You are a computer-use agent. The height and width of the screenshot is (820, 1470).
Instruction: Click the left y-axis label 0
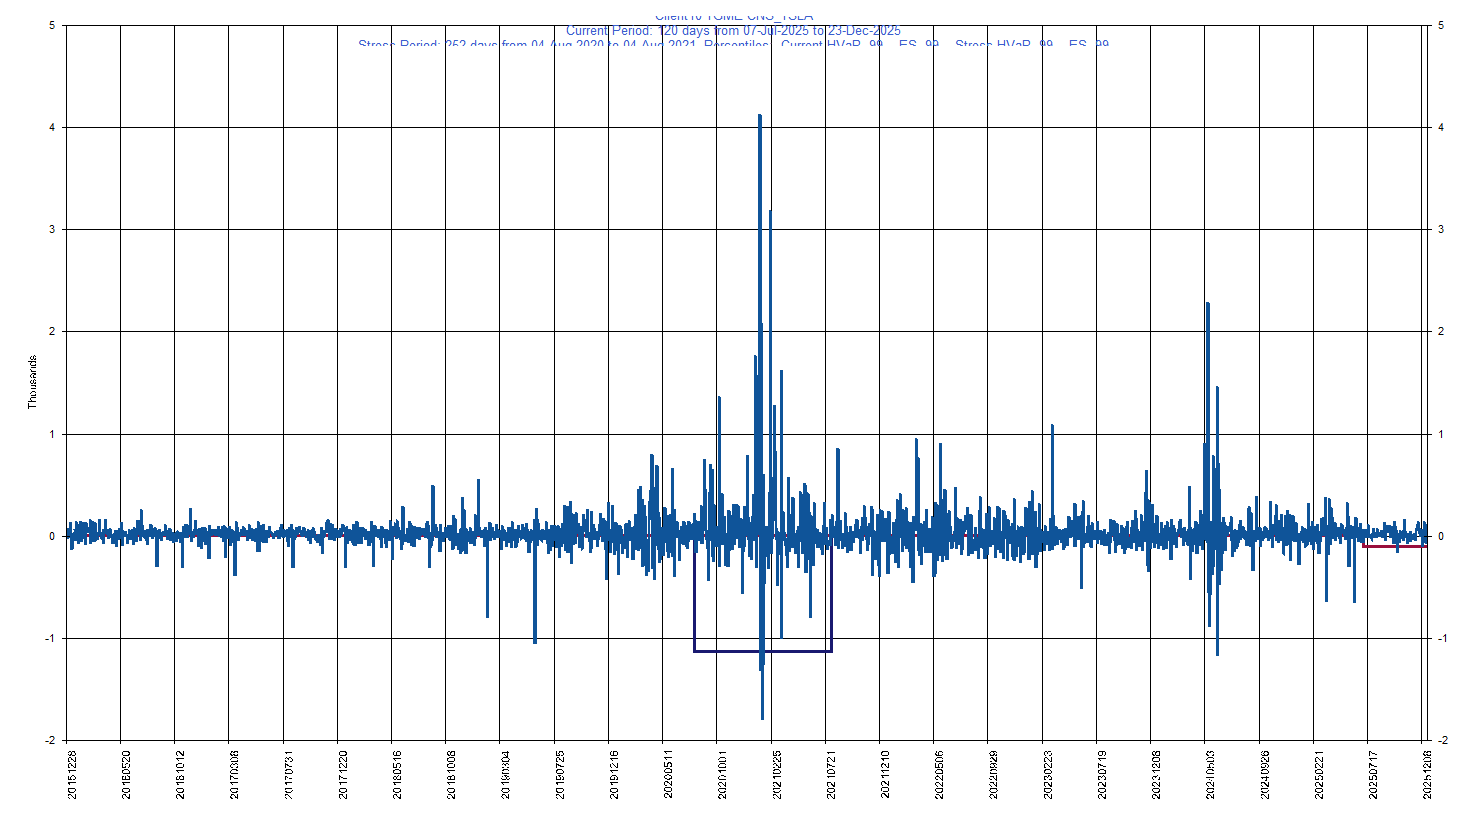coord(52,536)
